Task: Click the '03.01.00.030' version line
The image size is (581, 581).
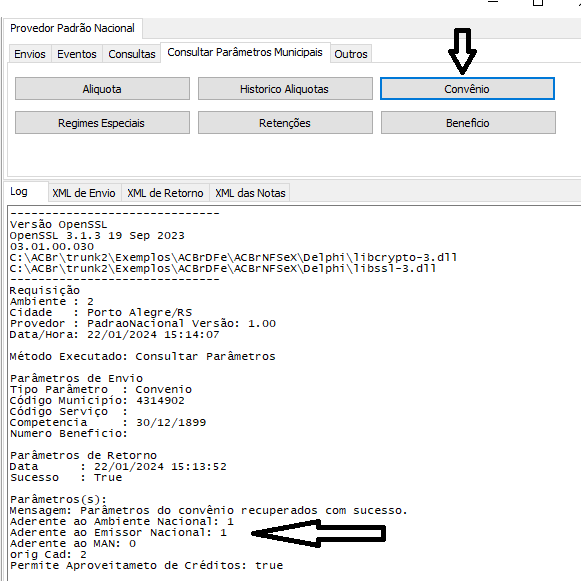Action: (52, 246)
